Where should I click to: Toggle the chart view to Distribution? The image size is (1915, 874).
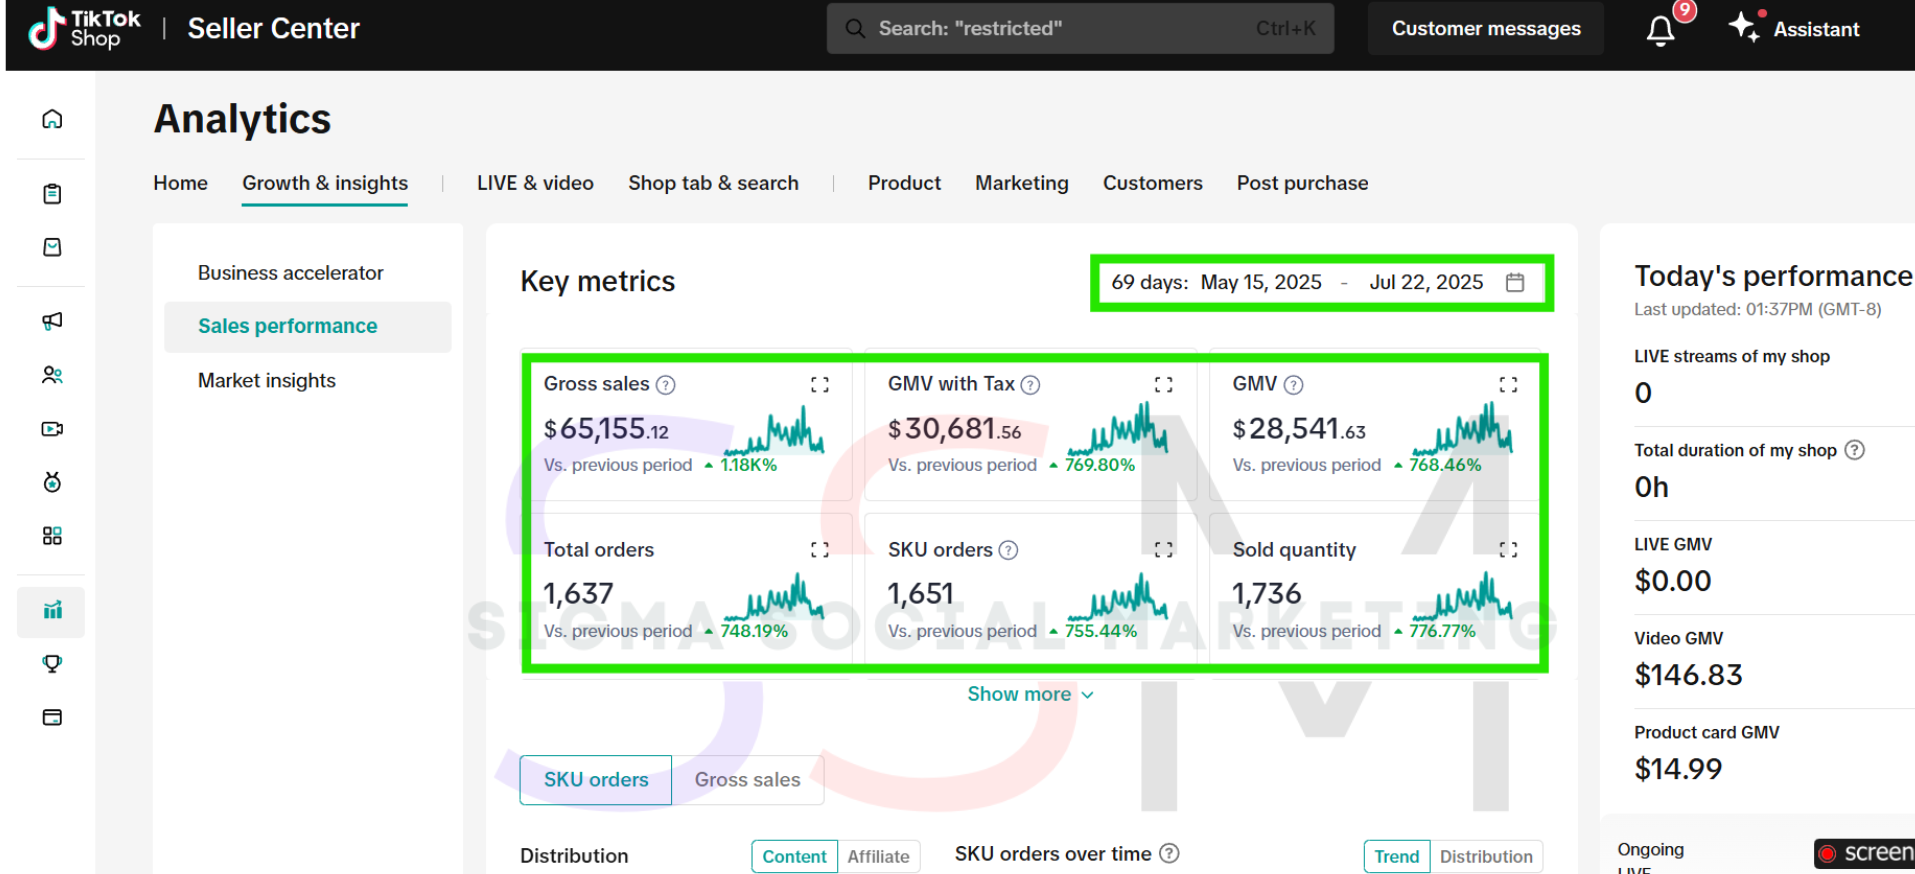1485,857
